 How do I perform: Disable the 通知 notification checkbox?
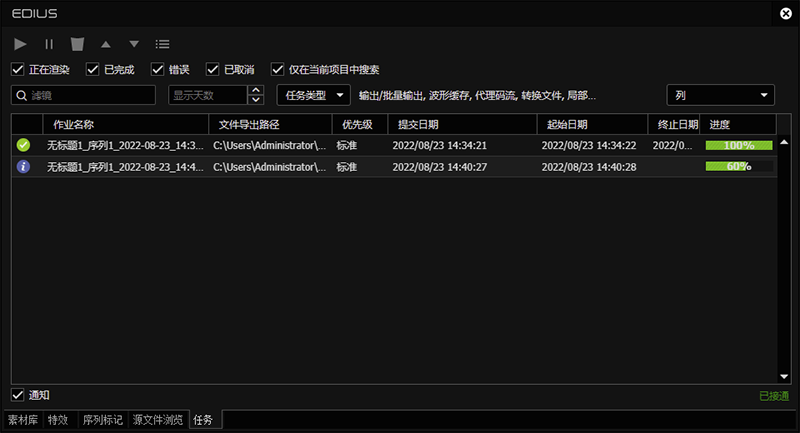coord(18,395)
